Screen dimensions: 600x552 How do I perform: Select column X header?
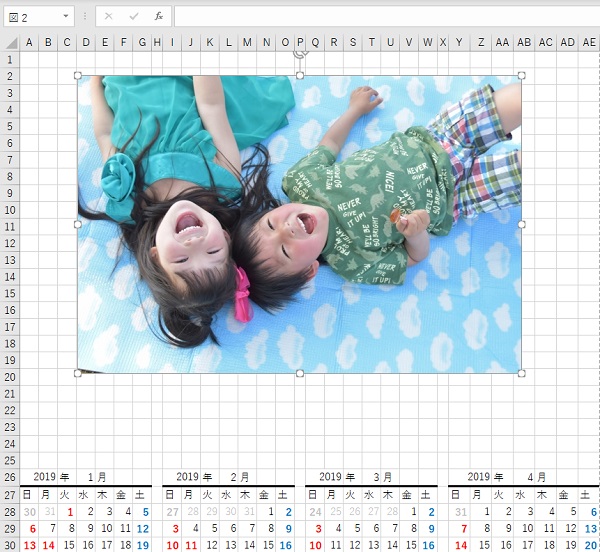(443, 42)
